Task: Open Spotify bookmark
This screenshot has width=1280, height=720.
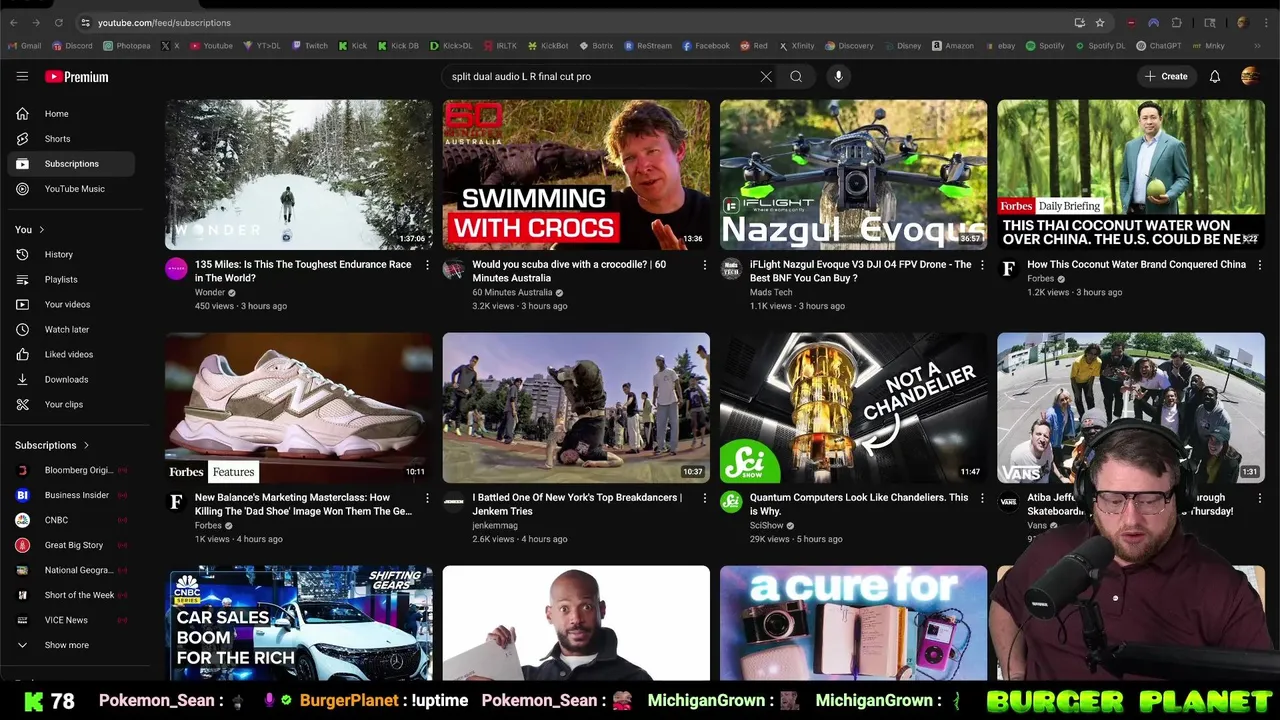Action: click(1045, 46)
